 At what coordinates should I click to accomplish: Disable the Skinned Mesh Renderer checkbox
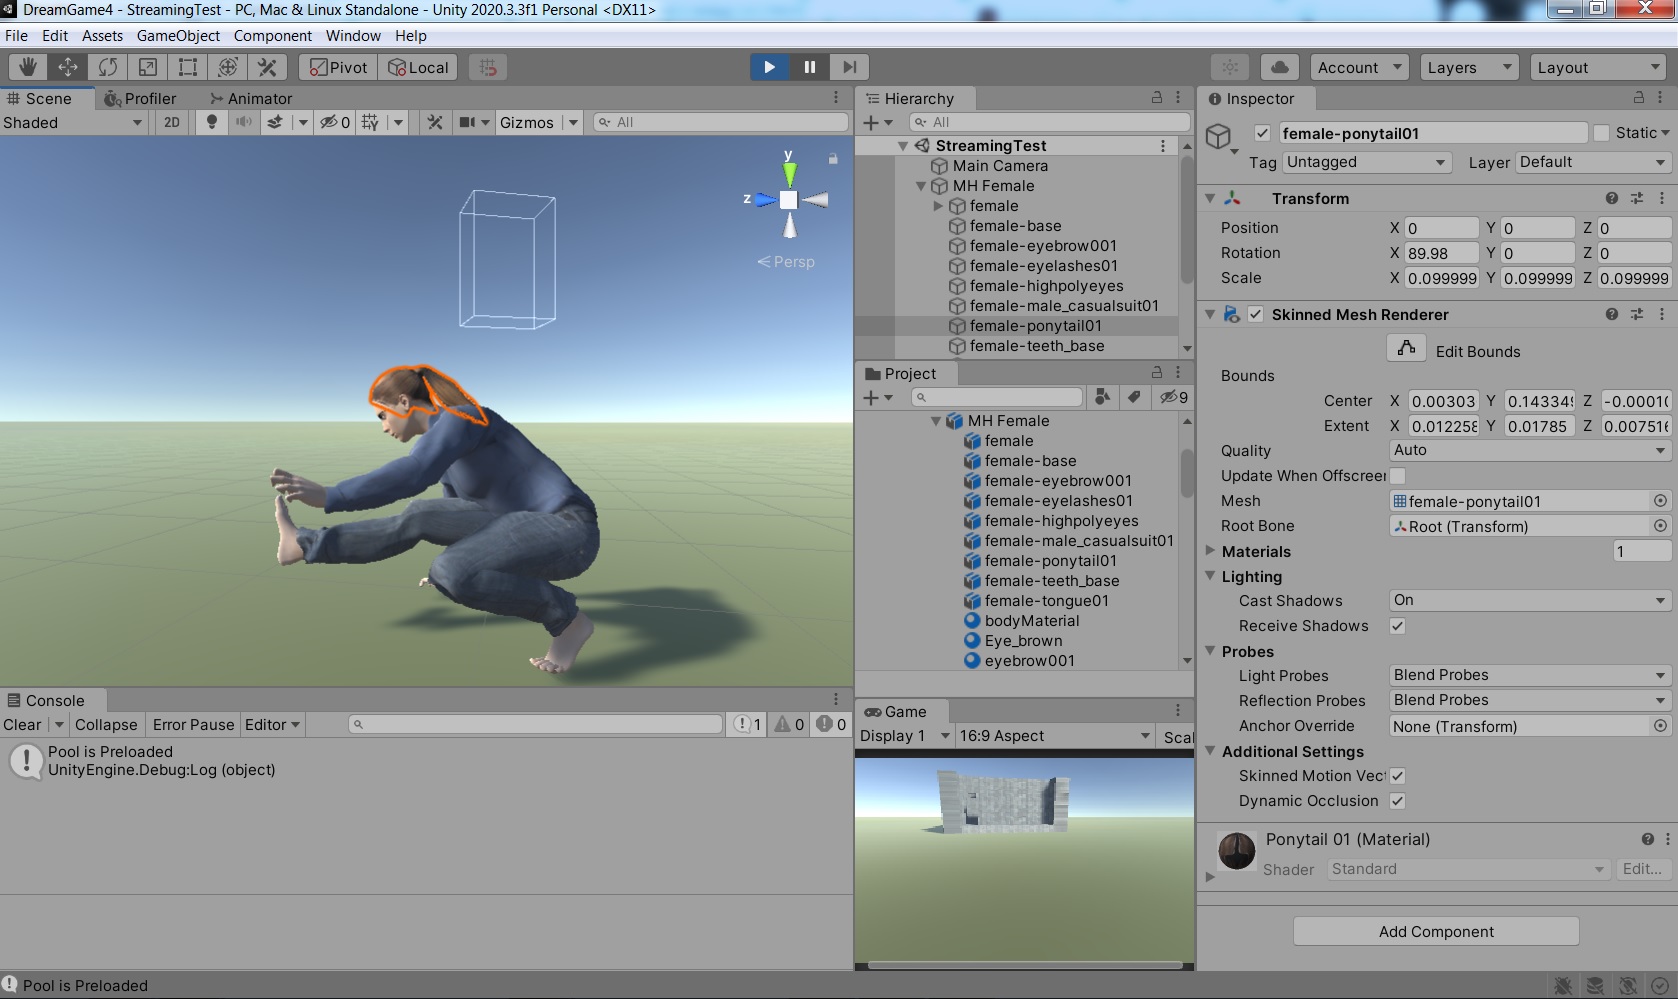(x=1256, y=314)
